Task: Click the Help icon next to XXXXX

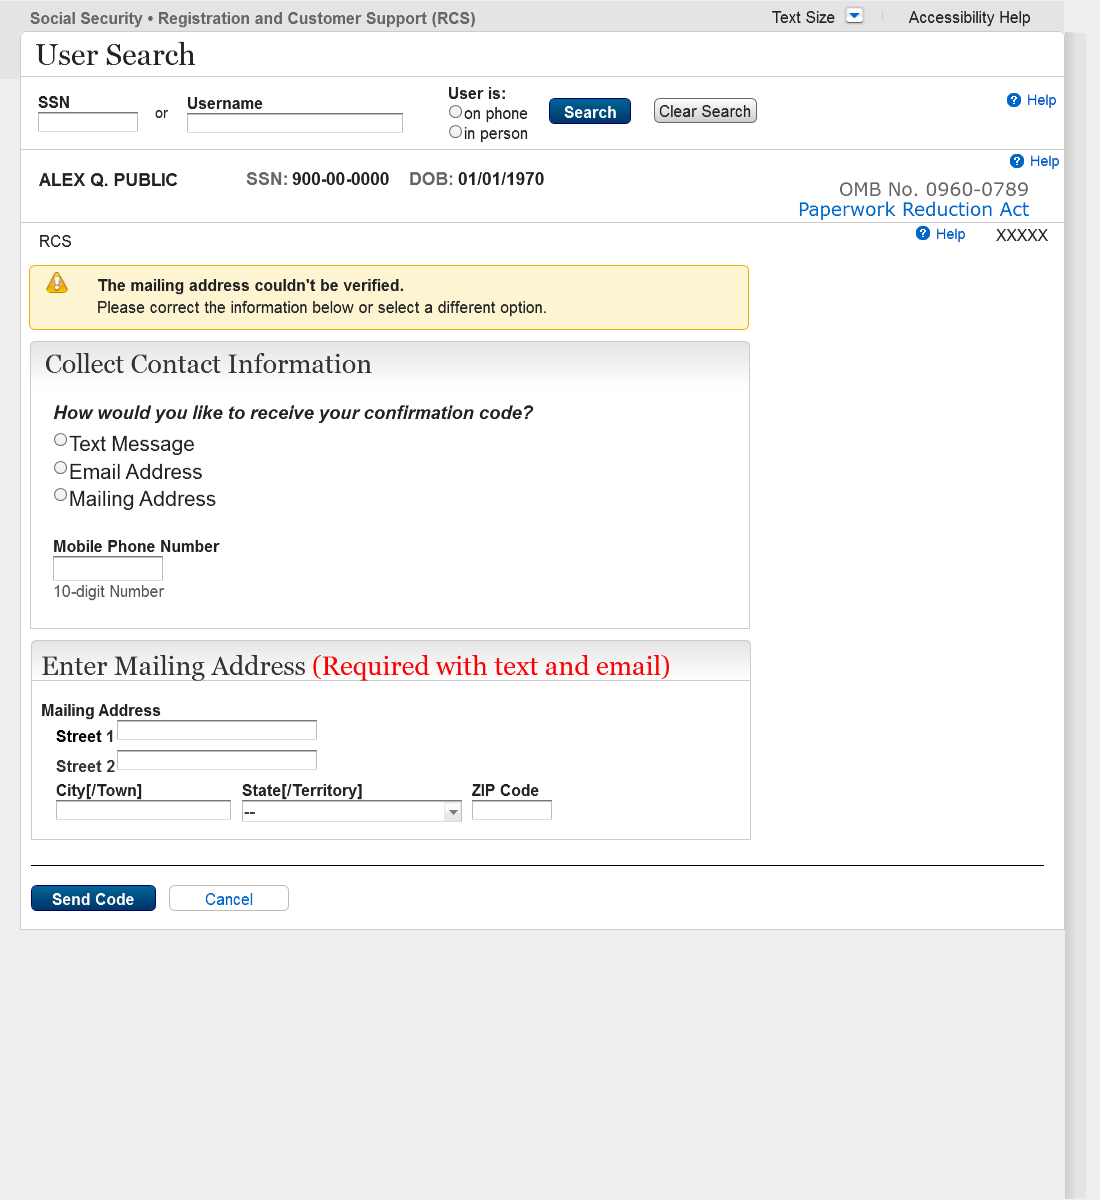Action: [923, 234]
